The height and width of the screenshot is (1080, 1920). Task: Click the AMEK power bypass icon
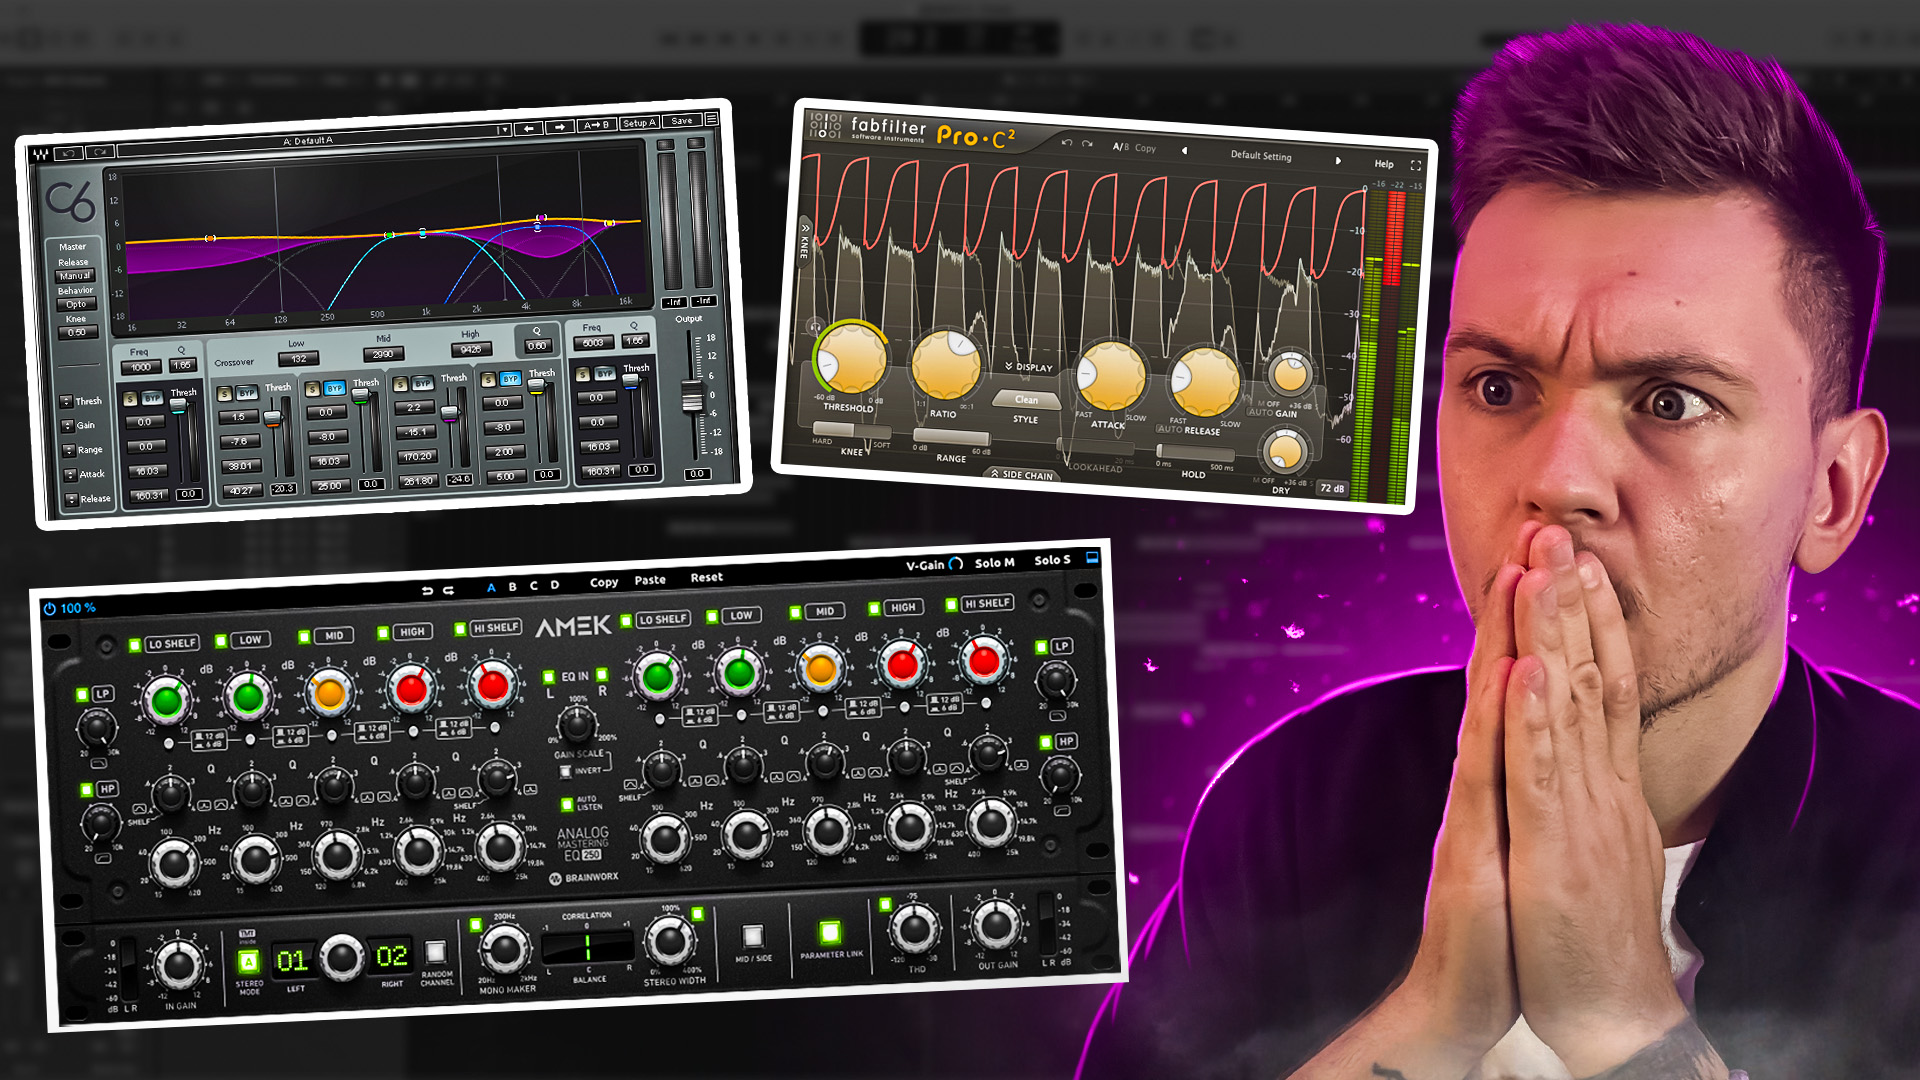[50, 608]
